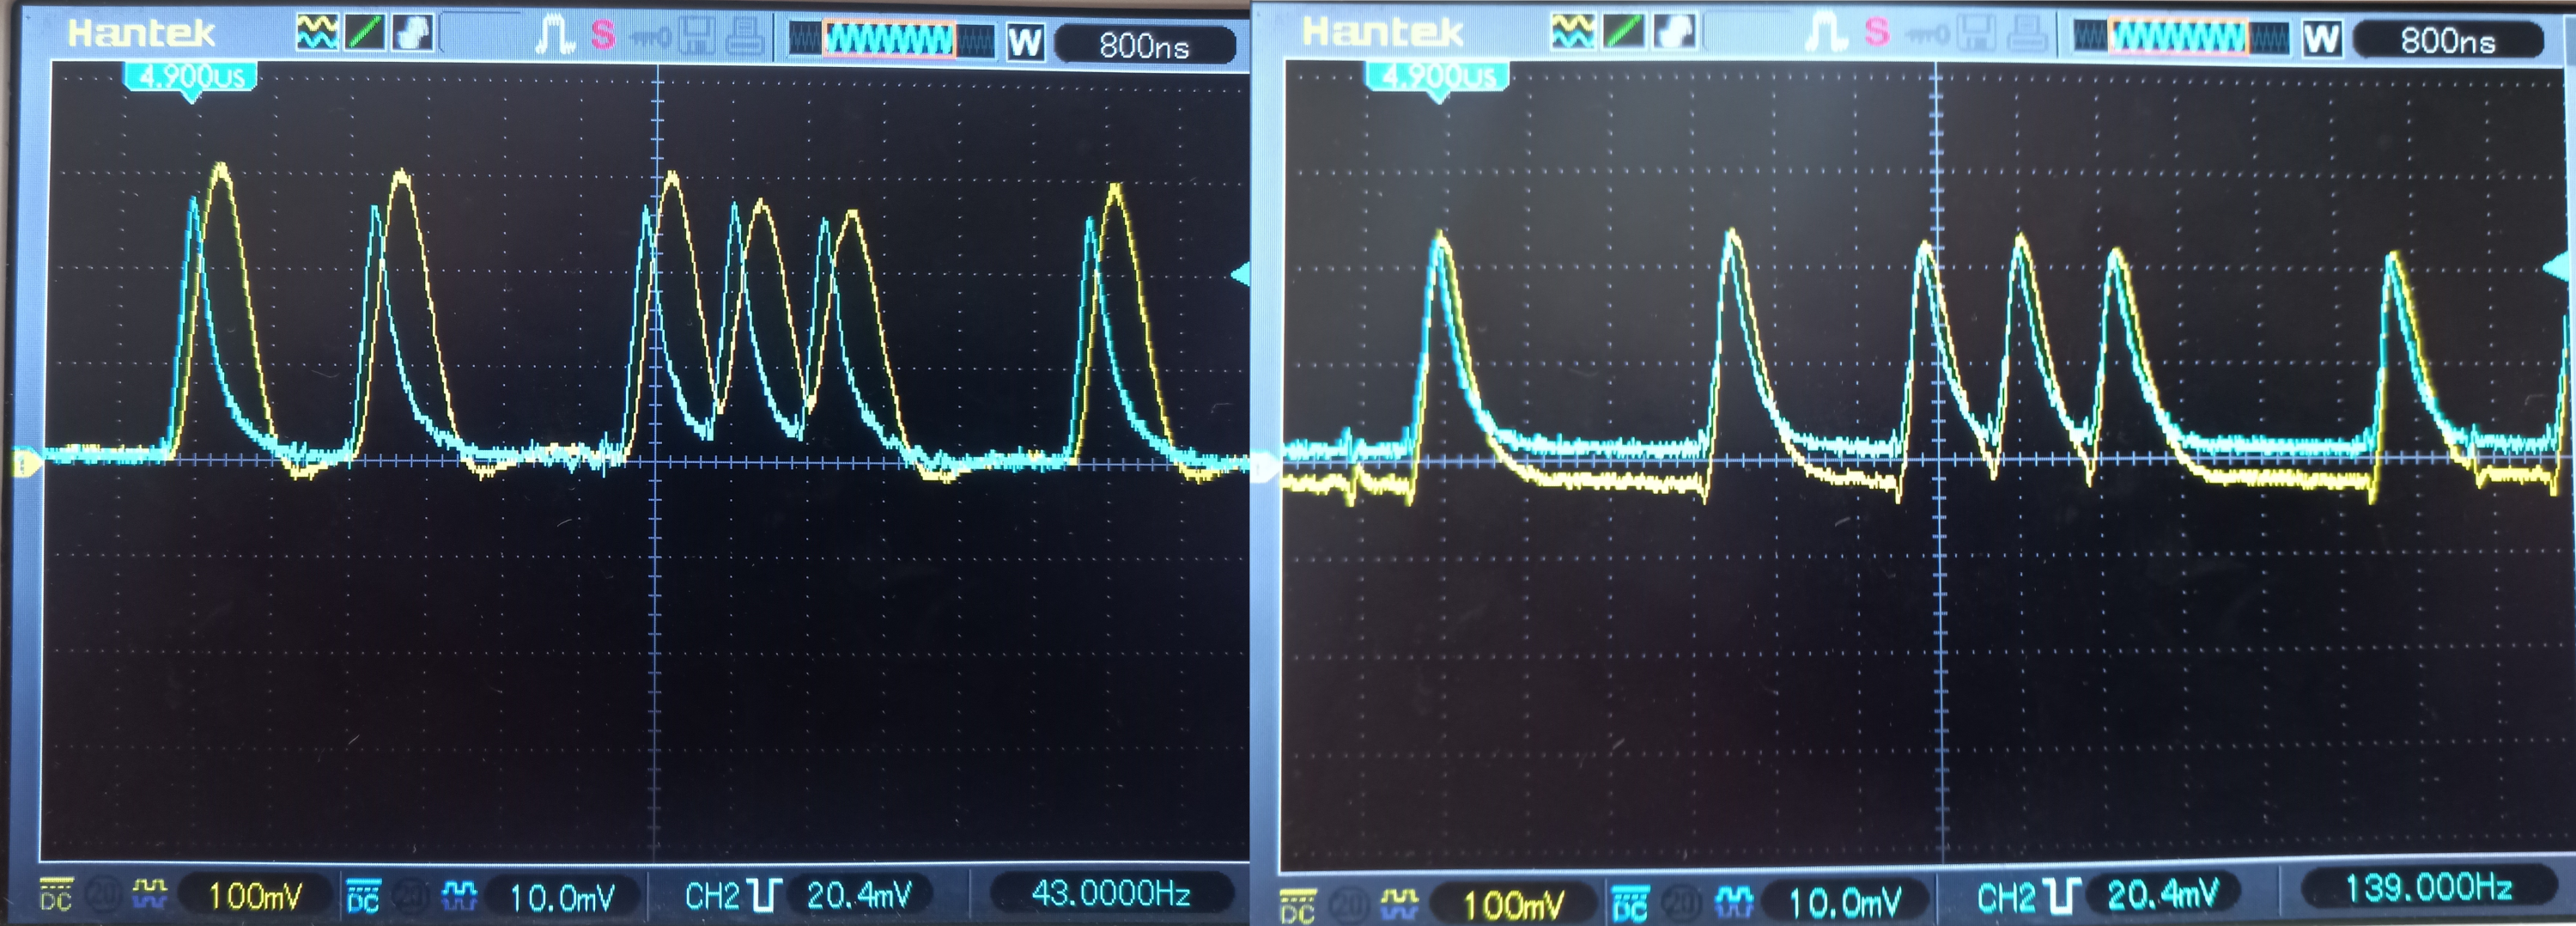Click the greyed 20 bandwidth-limit icon for CH2, right scope
Viewport: 2576px width, 926px height.
[x=1682, y=903]
